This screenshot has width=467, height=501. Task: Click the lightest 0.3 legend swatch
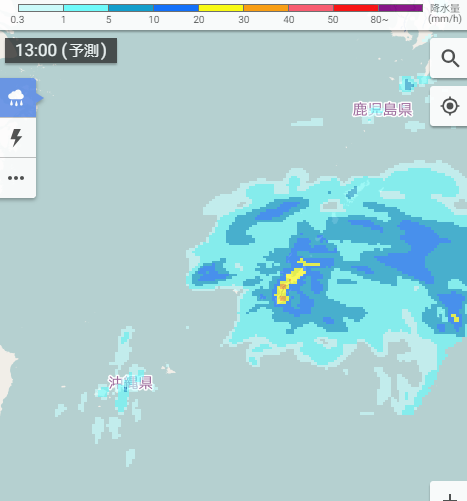click(41, 8)
